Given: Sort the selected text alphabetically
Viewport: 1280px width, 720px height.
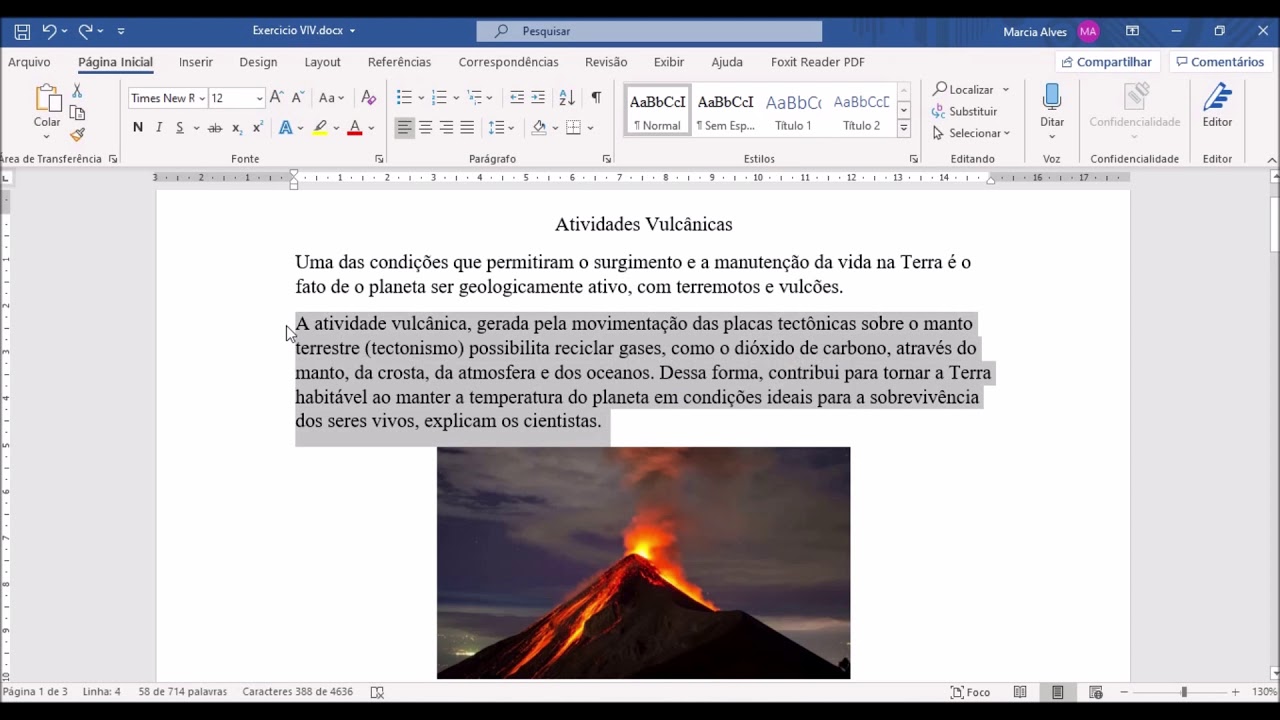Looking at the screenshot, I should pos(567,98).
